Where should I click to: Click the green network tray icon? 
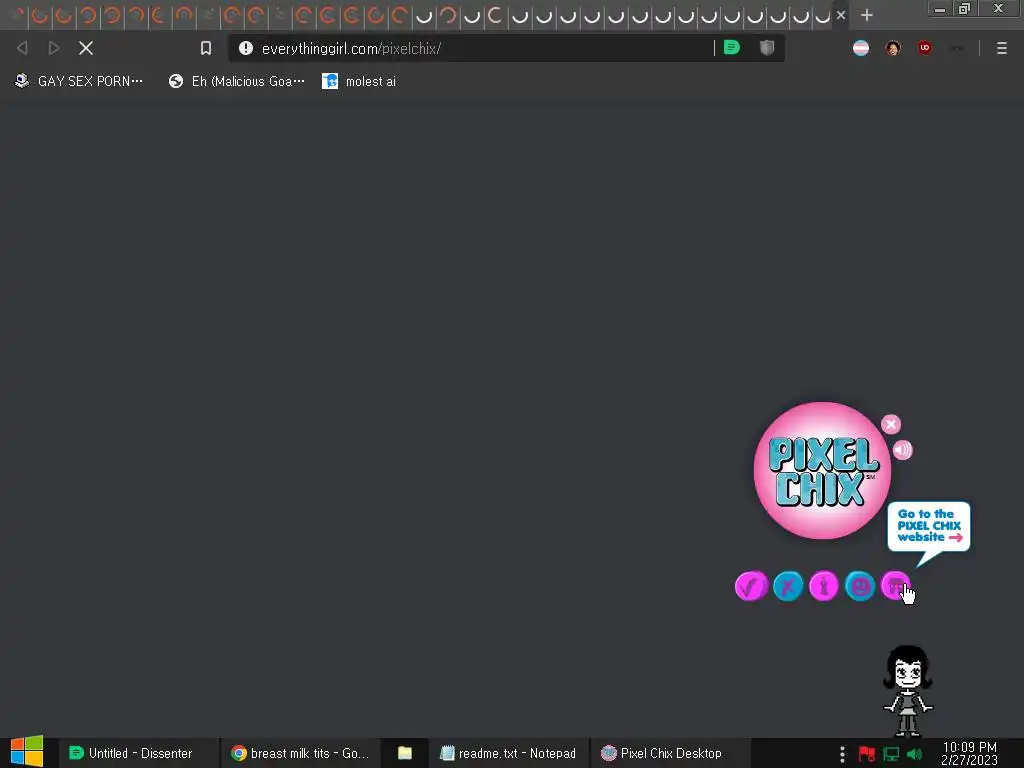coord(891,754)
